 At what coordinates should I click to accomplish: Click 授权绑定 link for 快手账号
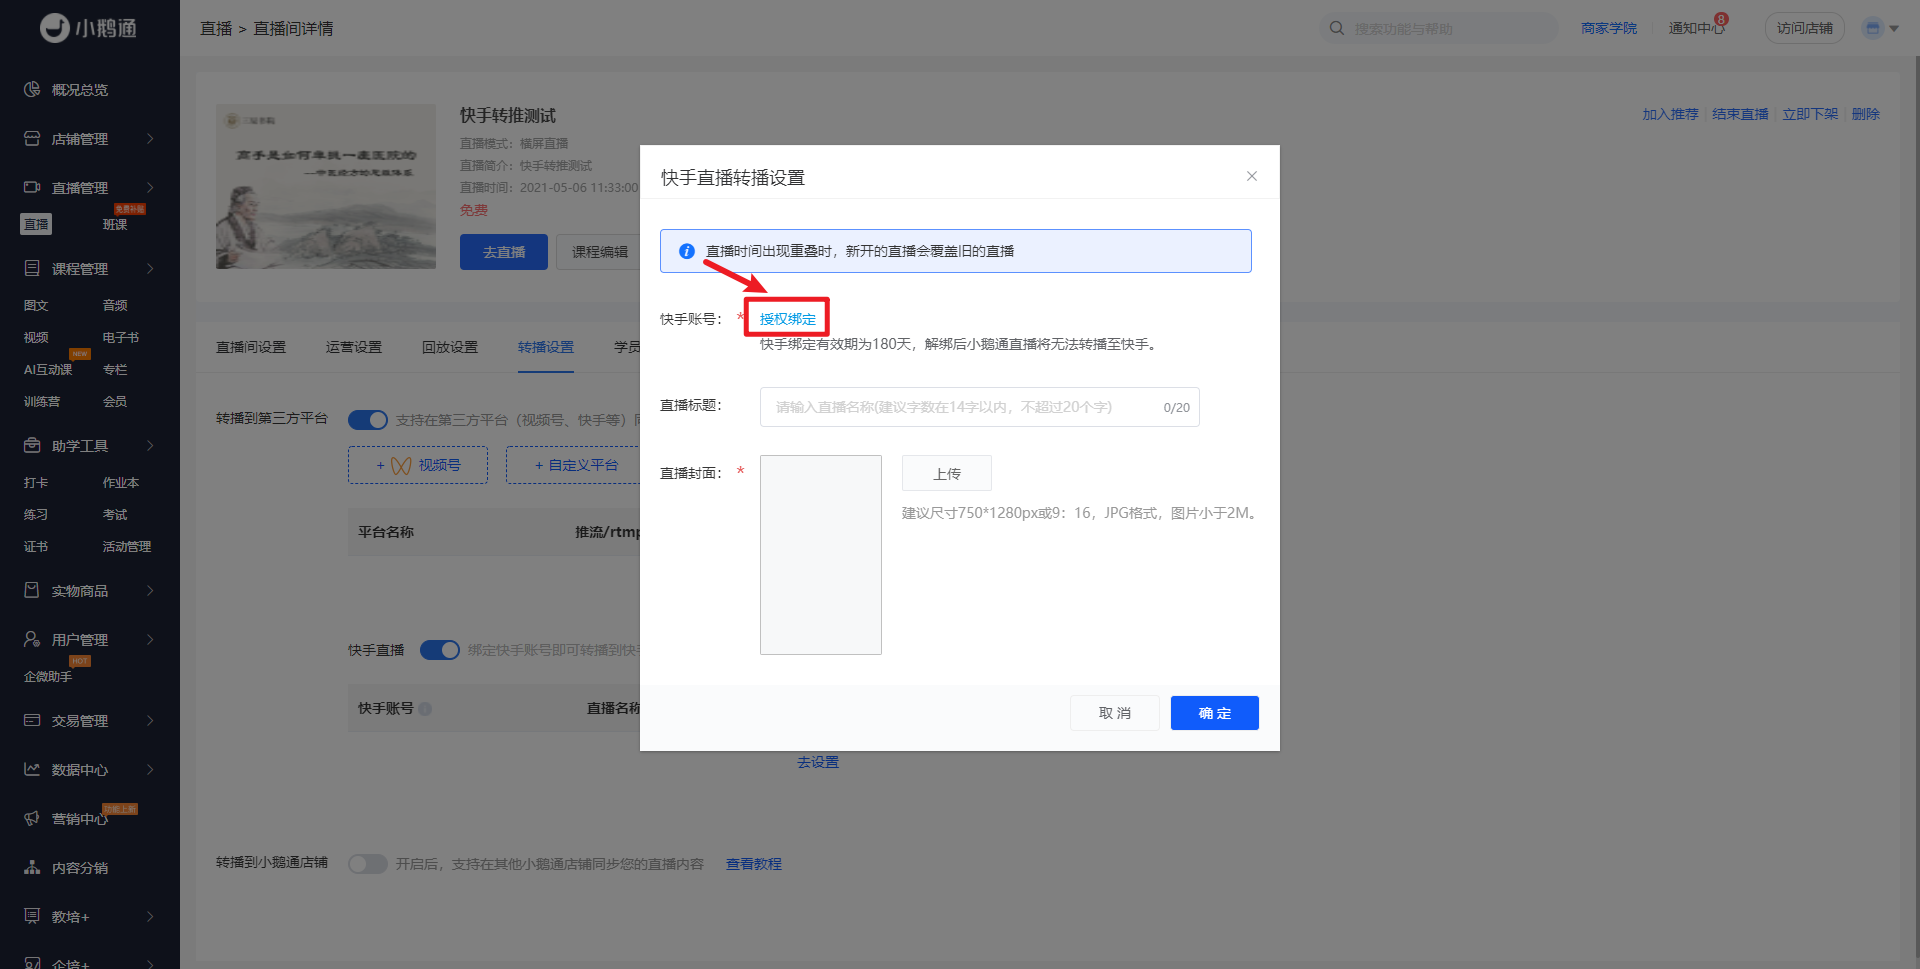[788, 319]
